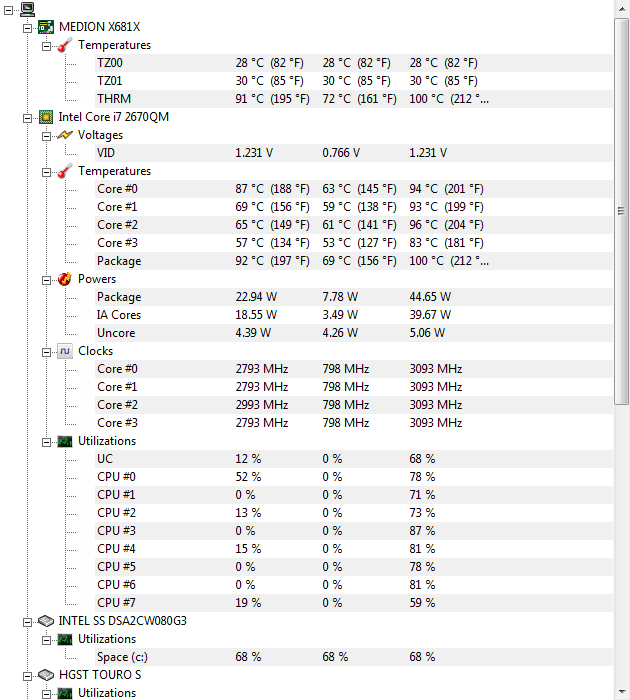
Task: Collapse the Intel Core i7 2670QM node
Action: [28, 117]
